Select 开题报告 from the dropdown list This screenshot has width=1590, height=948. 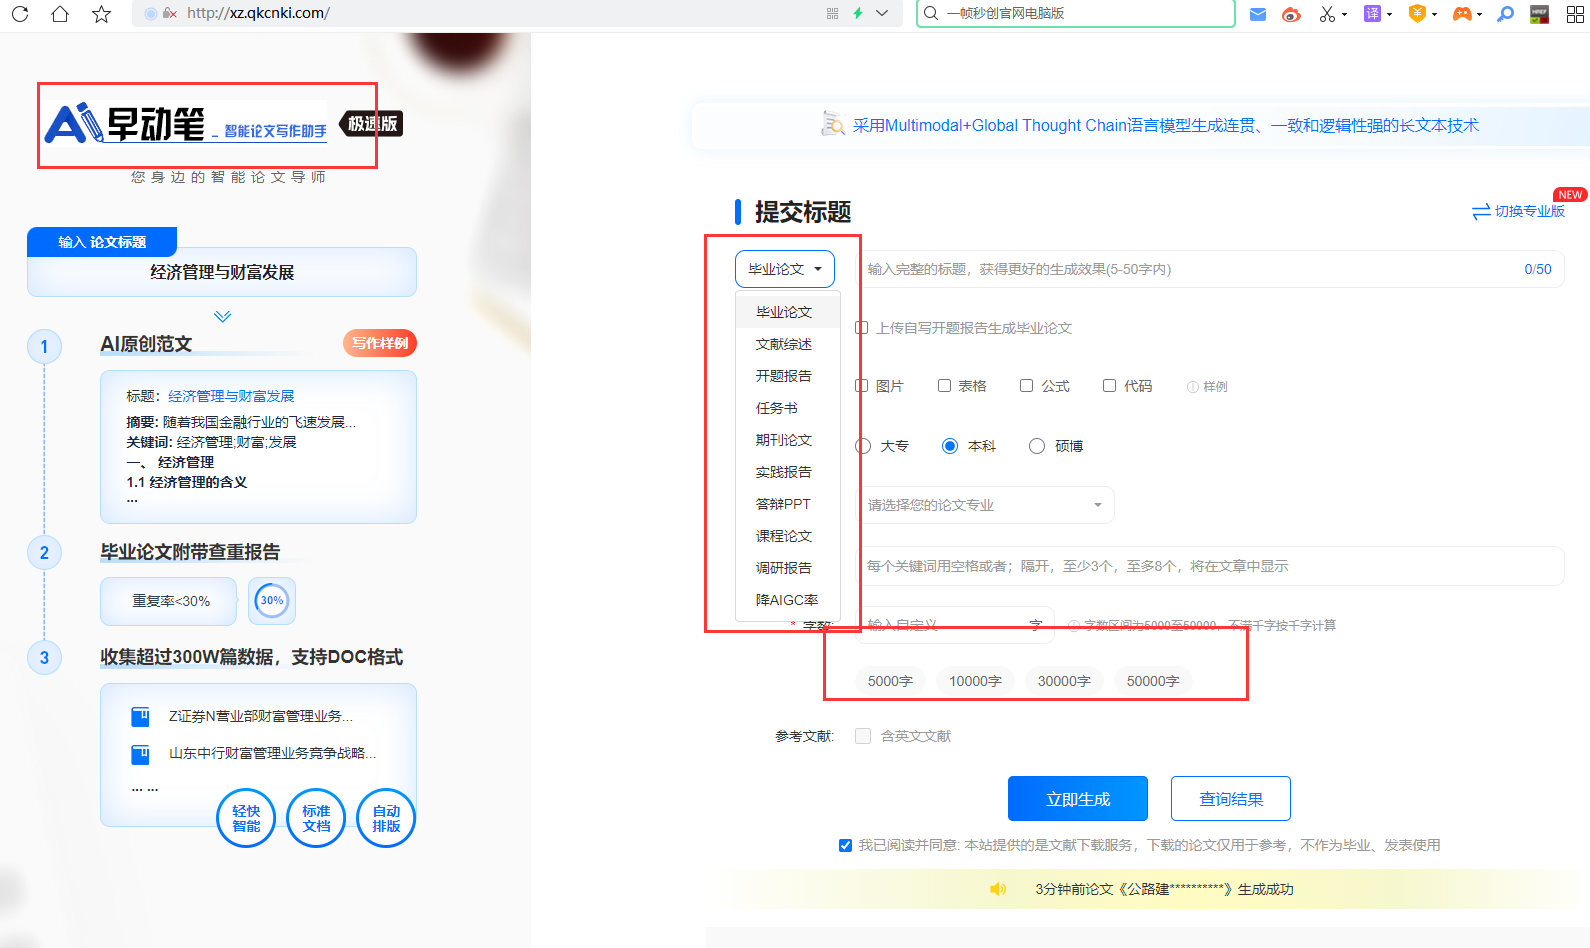click(x=787, y=376)
